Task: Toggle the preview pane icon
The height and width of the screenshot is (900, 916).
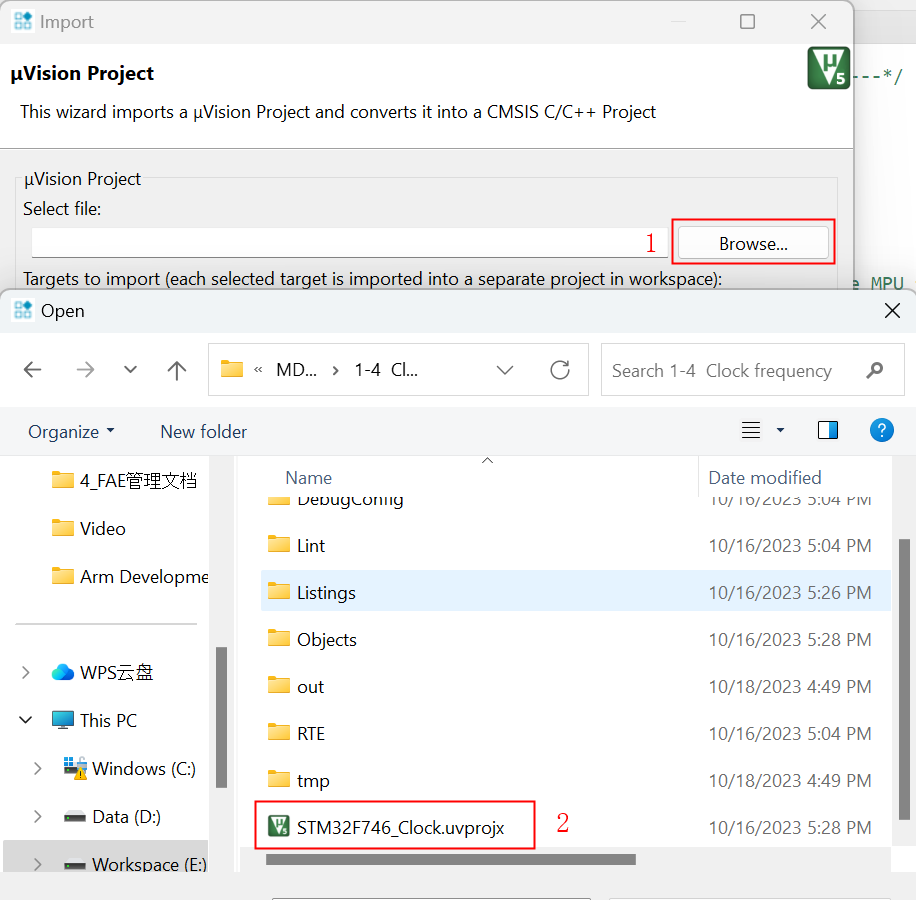Action: tap(828, 430)
